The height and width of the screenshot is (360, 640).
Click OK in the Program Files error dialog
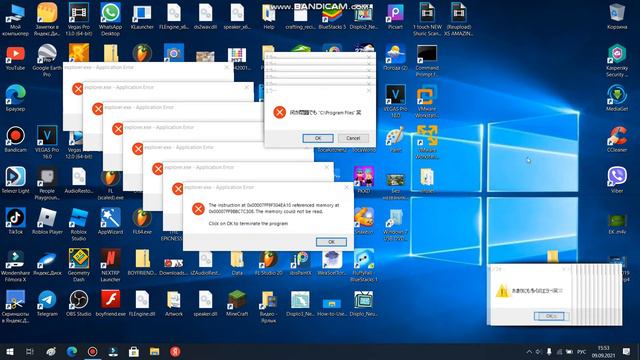318,138
